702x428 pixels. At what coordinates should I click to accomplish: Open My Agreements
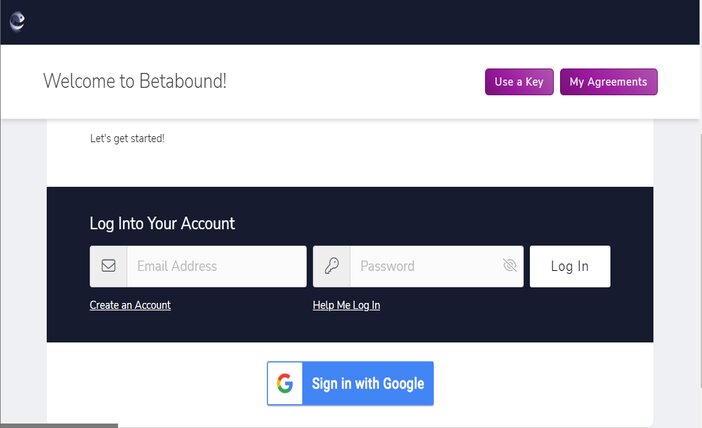click(608, 82)
